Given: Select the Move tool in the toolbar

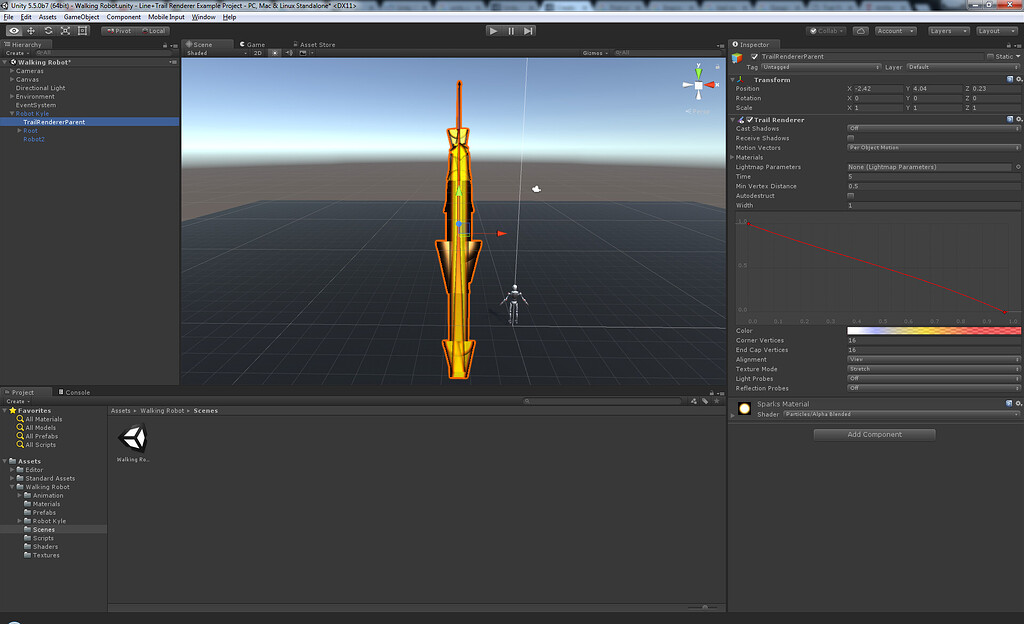Looking at the screenshot, I should point(31,31).
